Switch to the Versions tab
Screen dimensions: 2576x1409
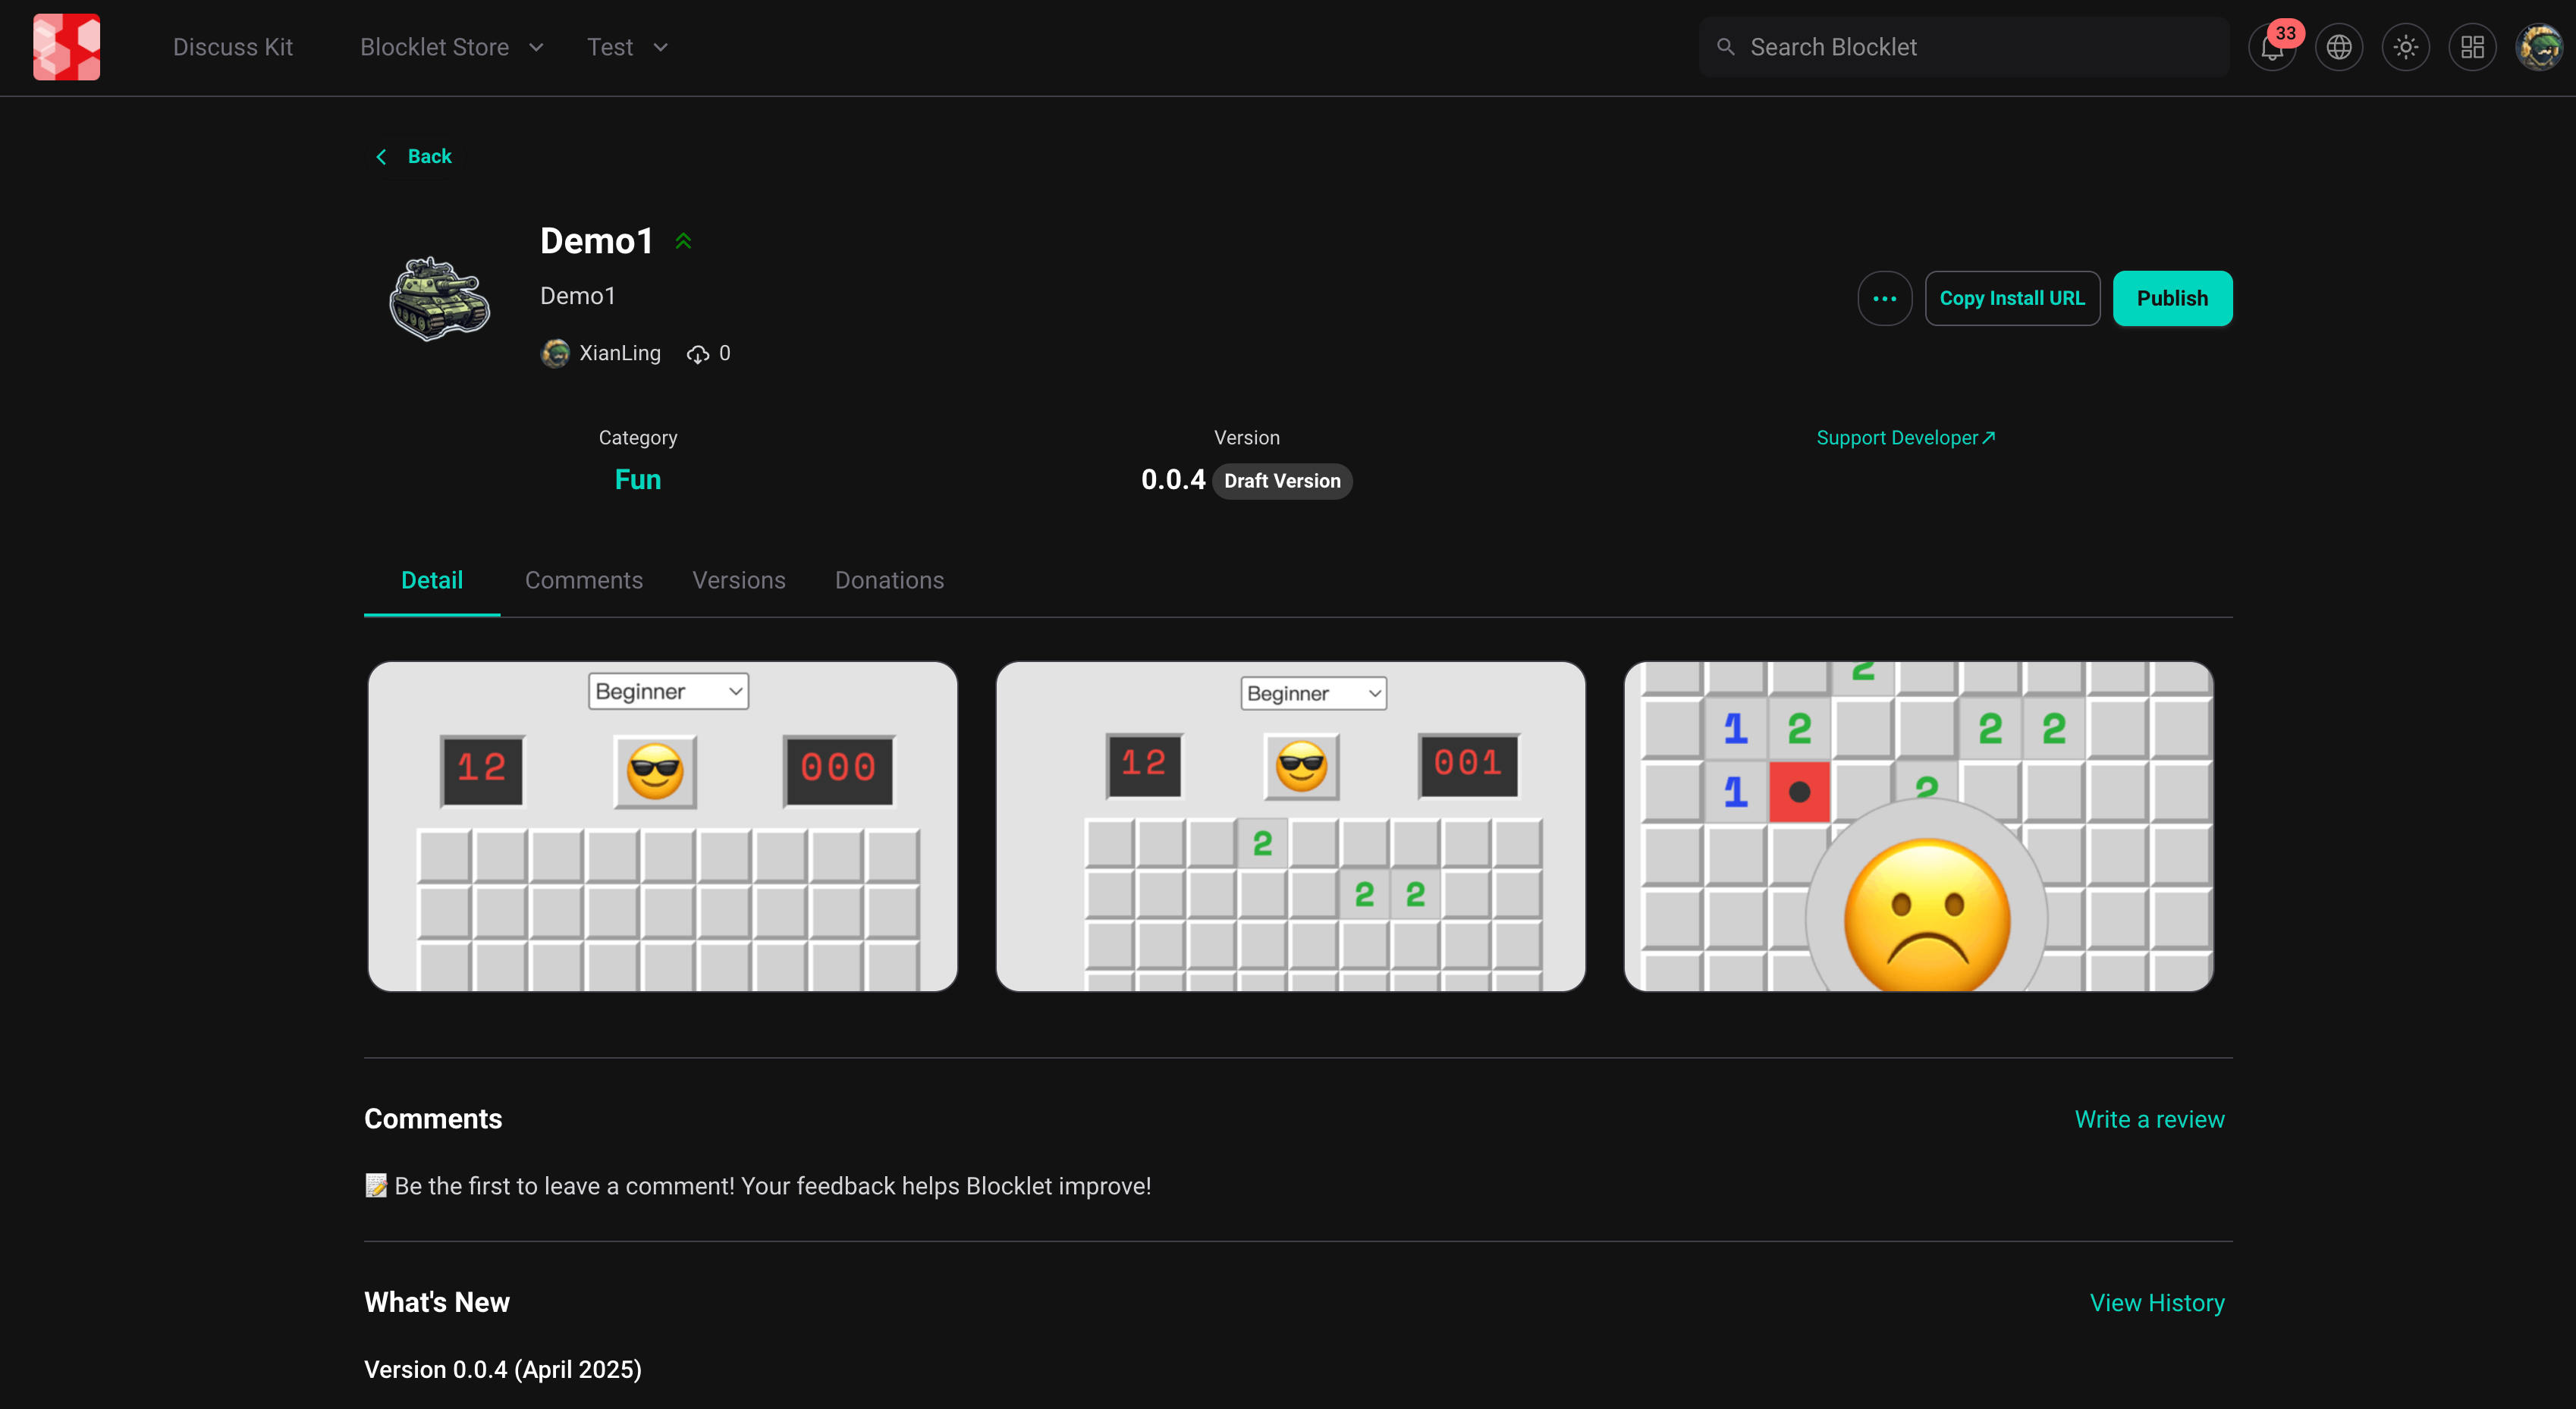click(738, 580)
